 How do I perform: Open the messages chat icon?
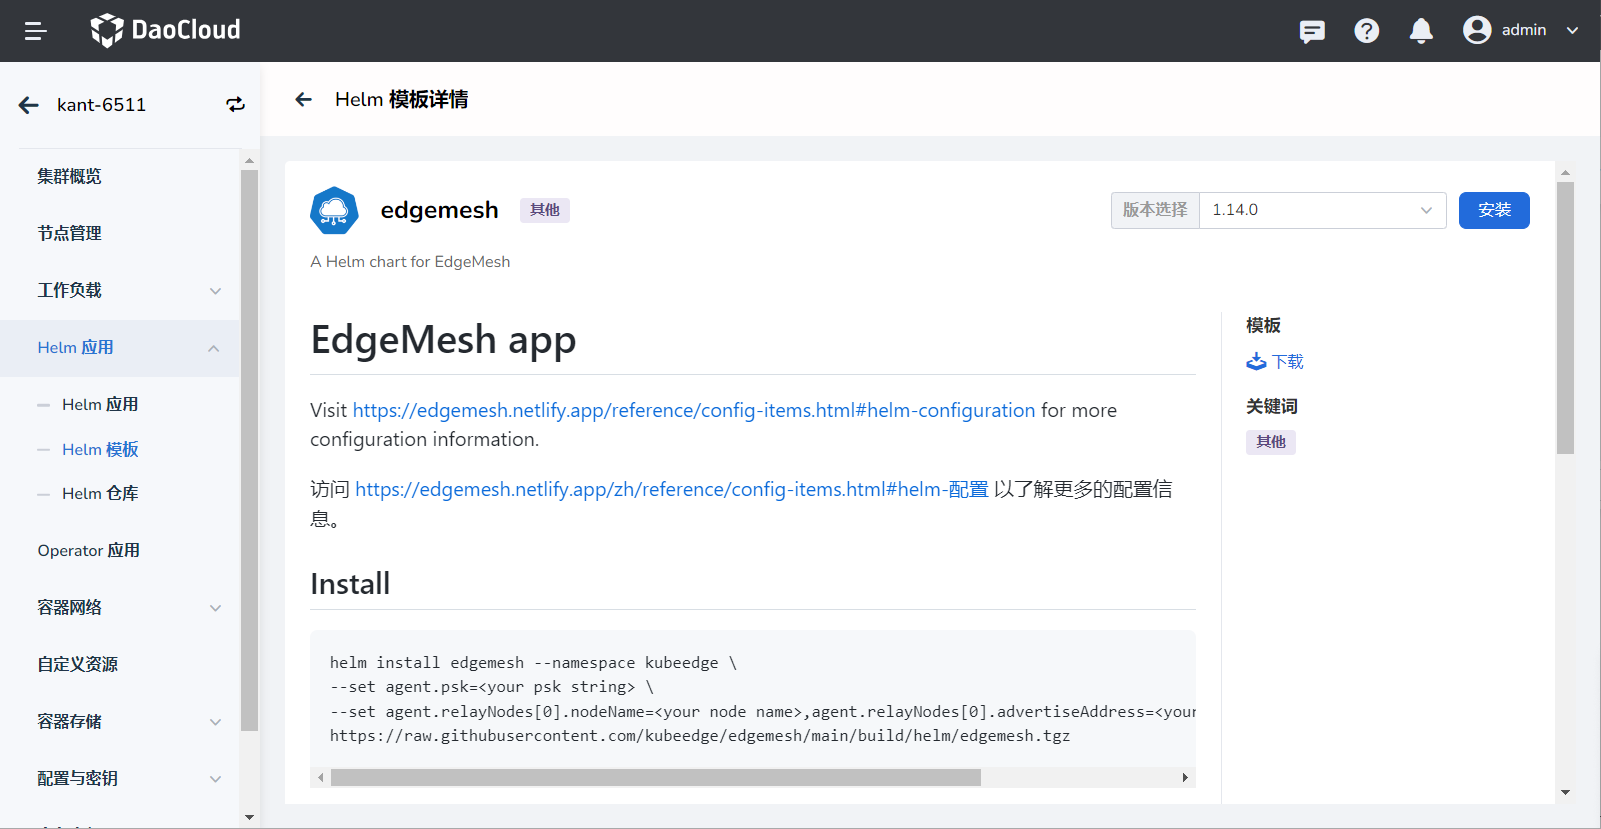tap(1312, 31)
